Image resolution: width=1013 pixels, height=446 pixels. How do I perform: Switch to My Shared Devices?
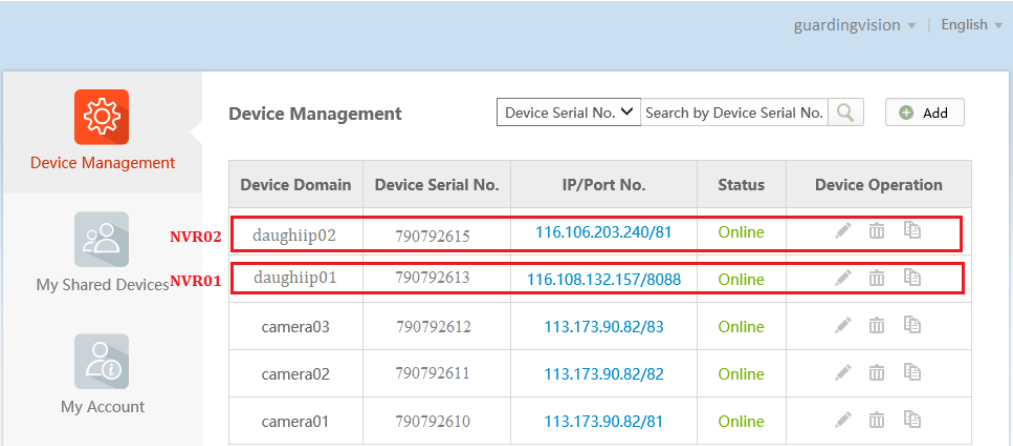(102, 252)
